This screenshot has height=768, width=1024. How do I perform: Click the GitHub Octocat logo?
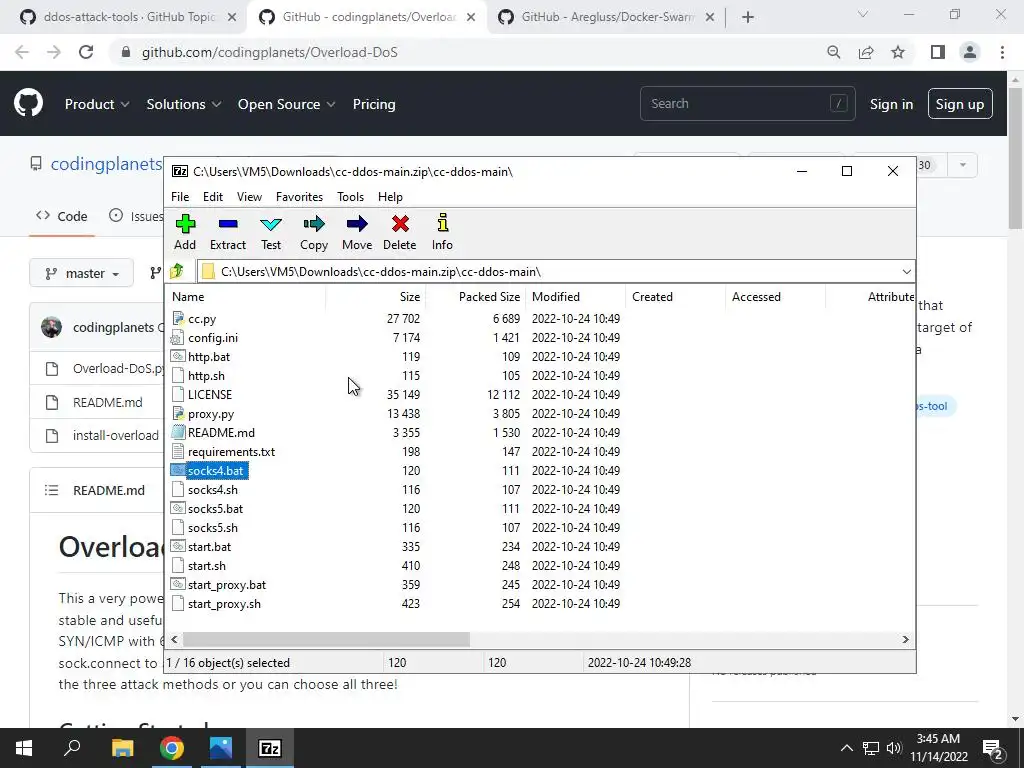coord(29,103)
